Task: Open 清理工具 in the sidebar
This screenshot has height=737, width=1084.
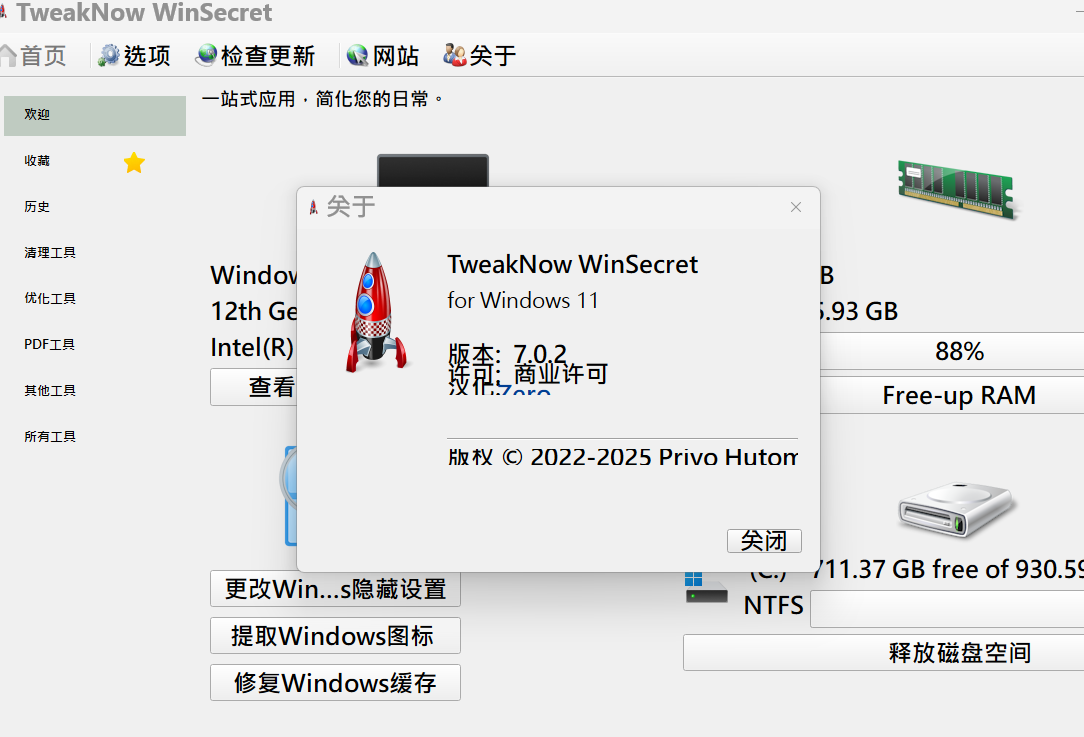Action: point(50,252)
